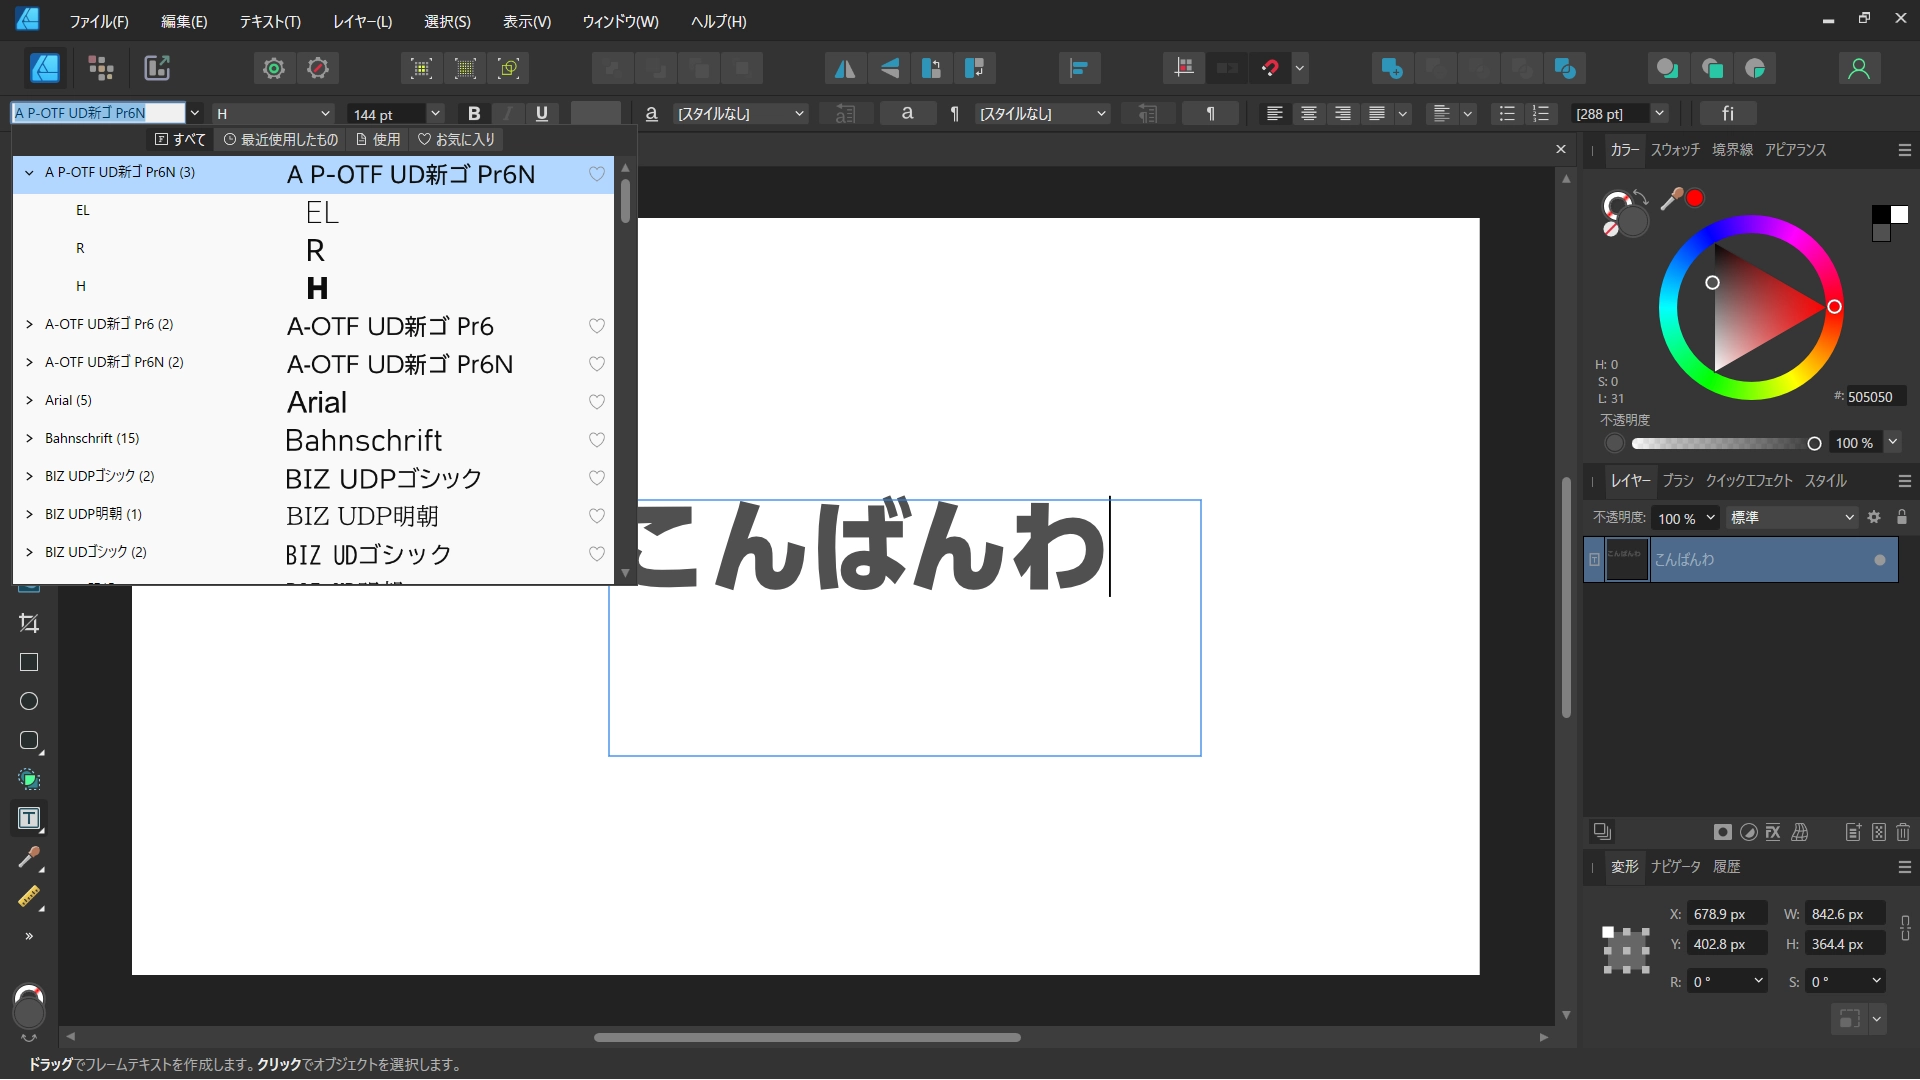Select the Ellipse tool

29,702
